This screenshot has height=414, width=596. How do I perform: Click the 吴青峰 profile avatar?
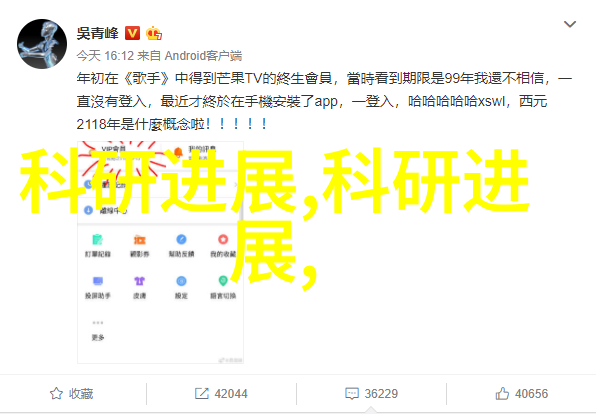click(42, 44)
